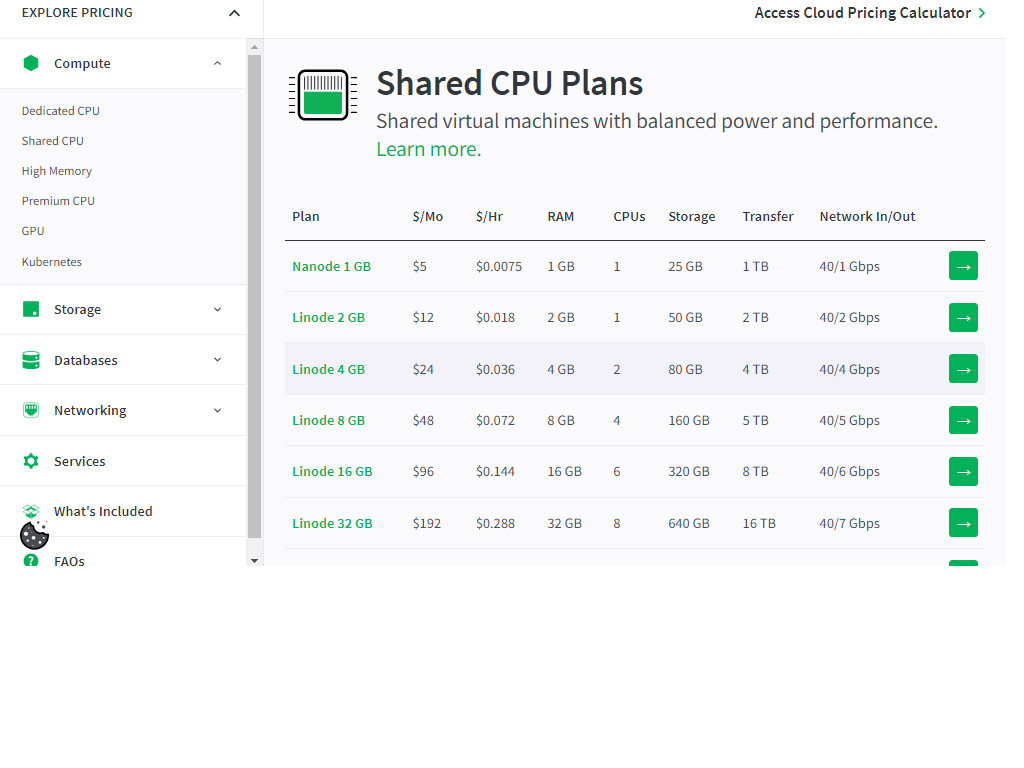Click the arrow button for Linode 32 GB

tap(963, 523)
